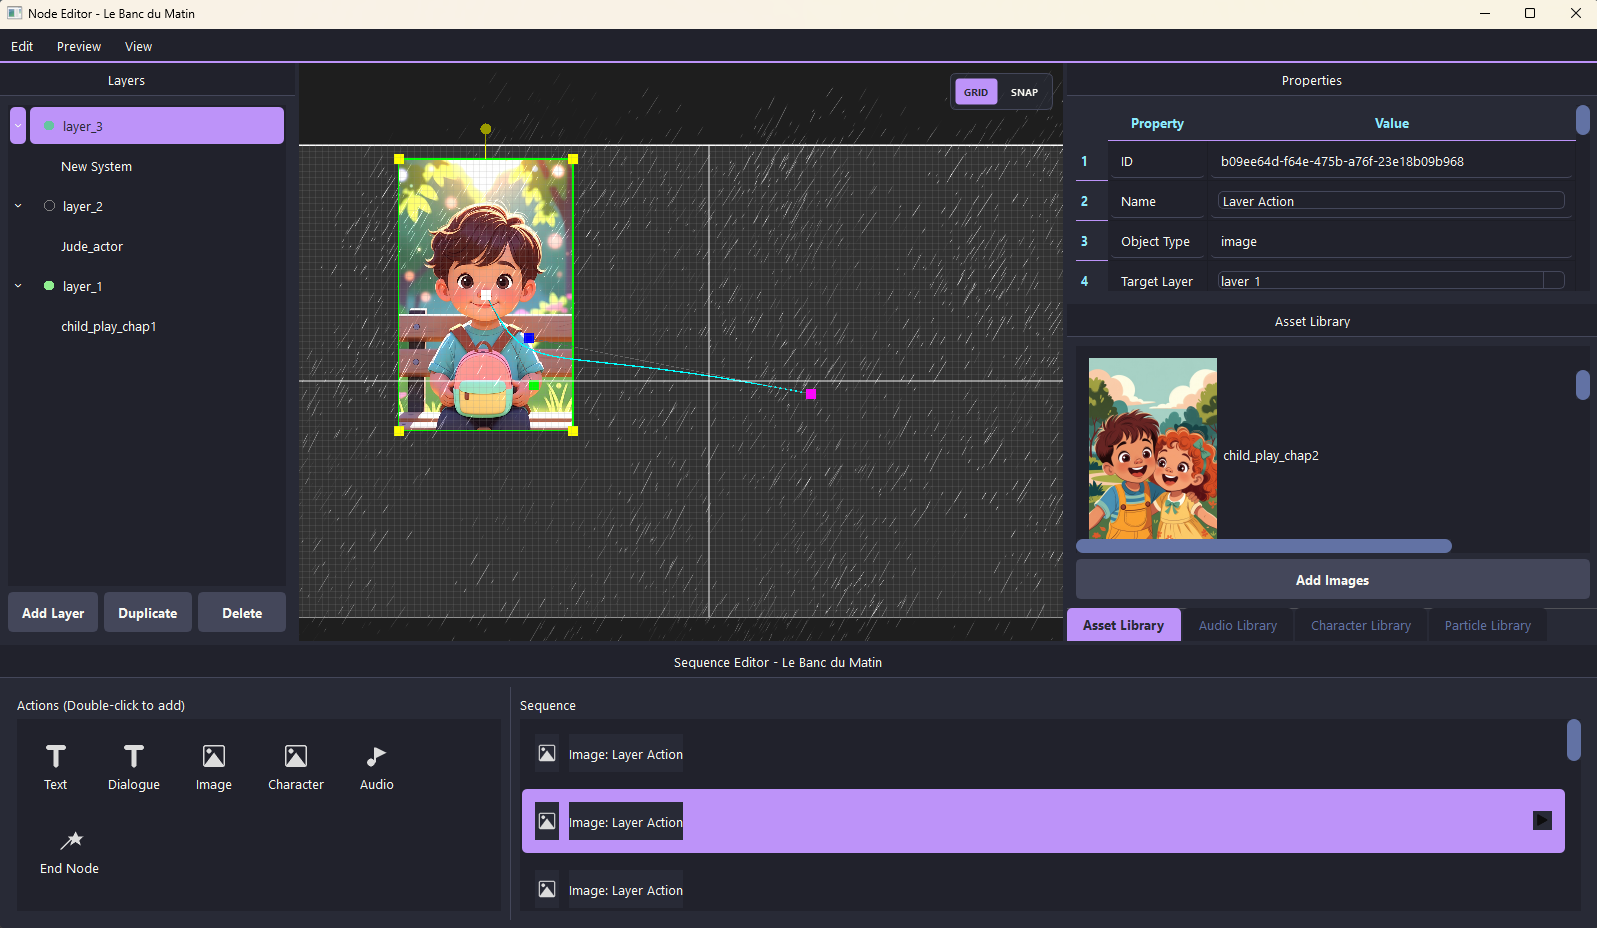
Task: Switch to the Particle Library tab
Action: point(1488,625)
